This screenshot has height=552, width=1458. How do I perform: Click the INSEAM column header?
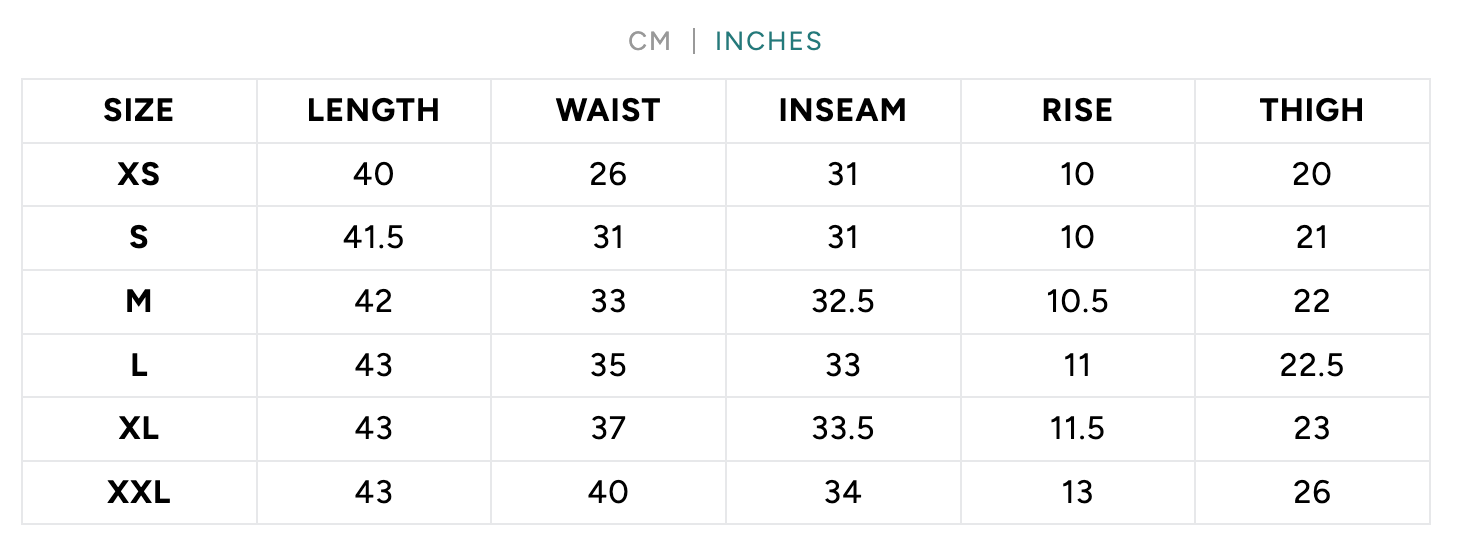[843, 110]
